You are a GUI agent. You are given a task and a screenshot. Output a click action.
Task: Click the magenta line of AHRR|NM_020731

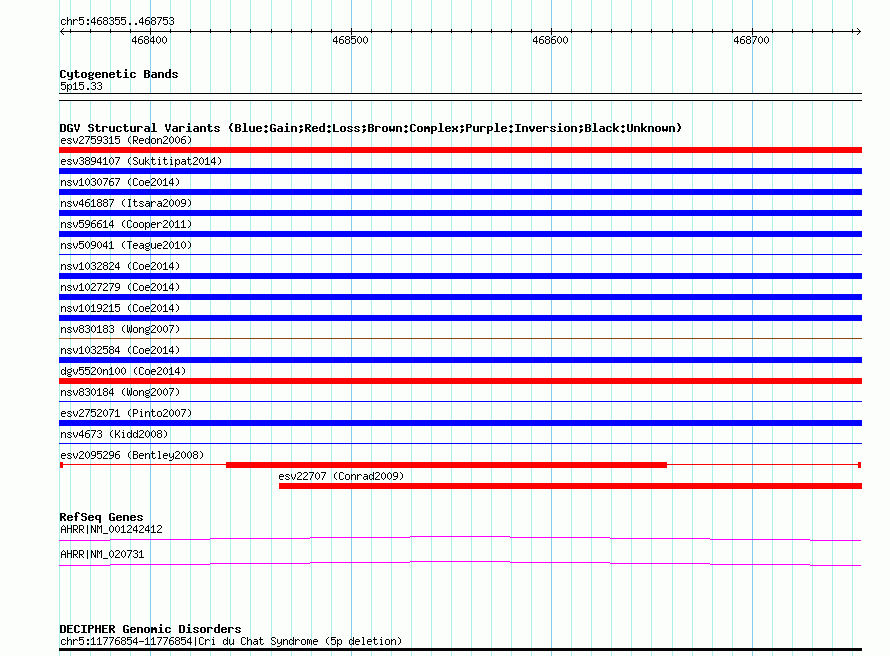(460, 563)
